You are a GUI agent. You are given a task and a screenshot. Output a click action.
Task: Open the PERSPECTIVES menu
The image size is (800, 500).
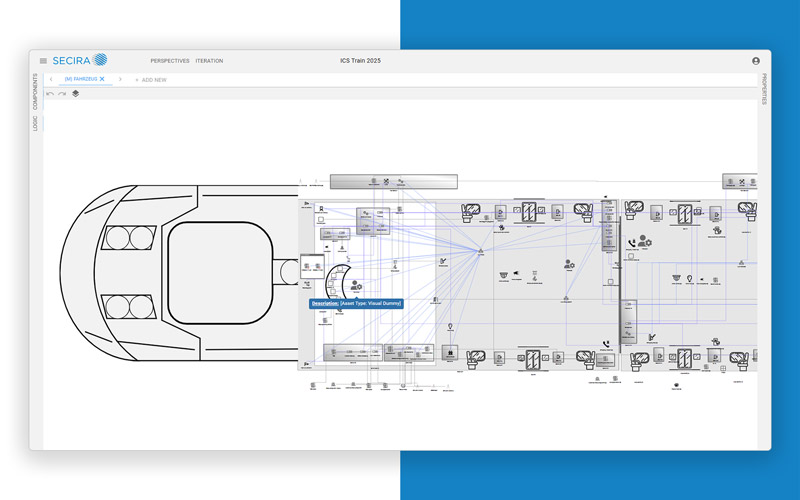click(x=170, y=61)
